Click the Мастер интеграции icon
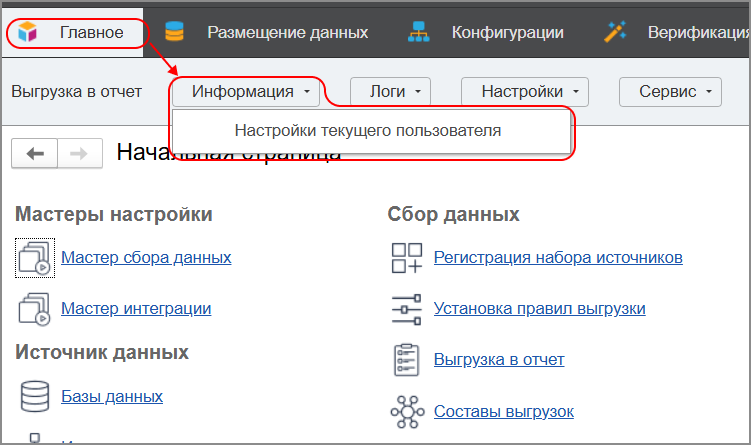This screenshot has height=445, width=751. tap(33, 309)
